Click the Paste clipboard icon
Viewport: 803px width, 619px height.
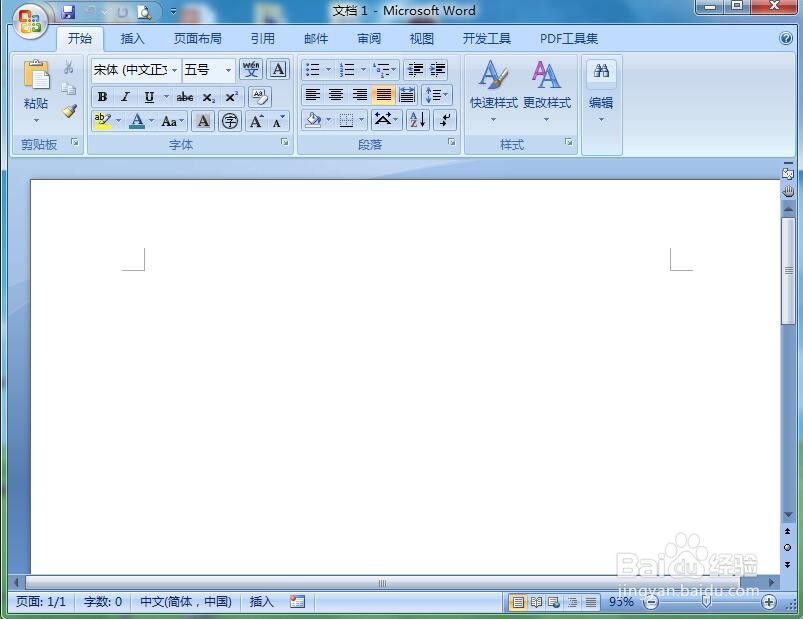(36, 75)
